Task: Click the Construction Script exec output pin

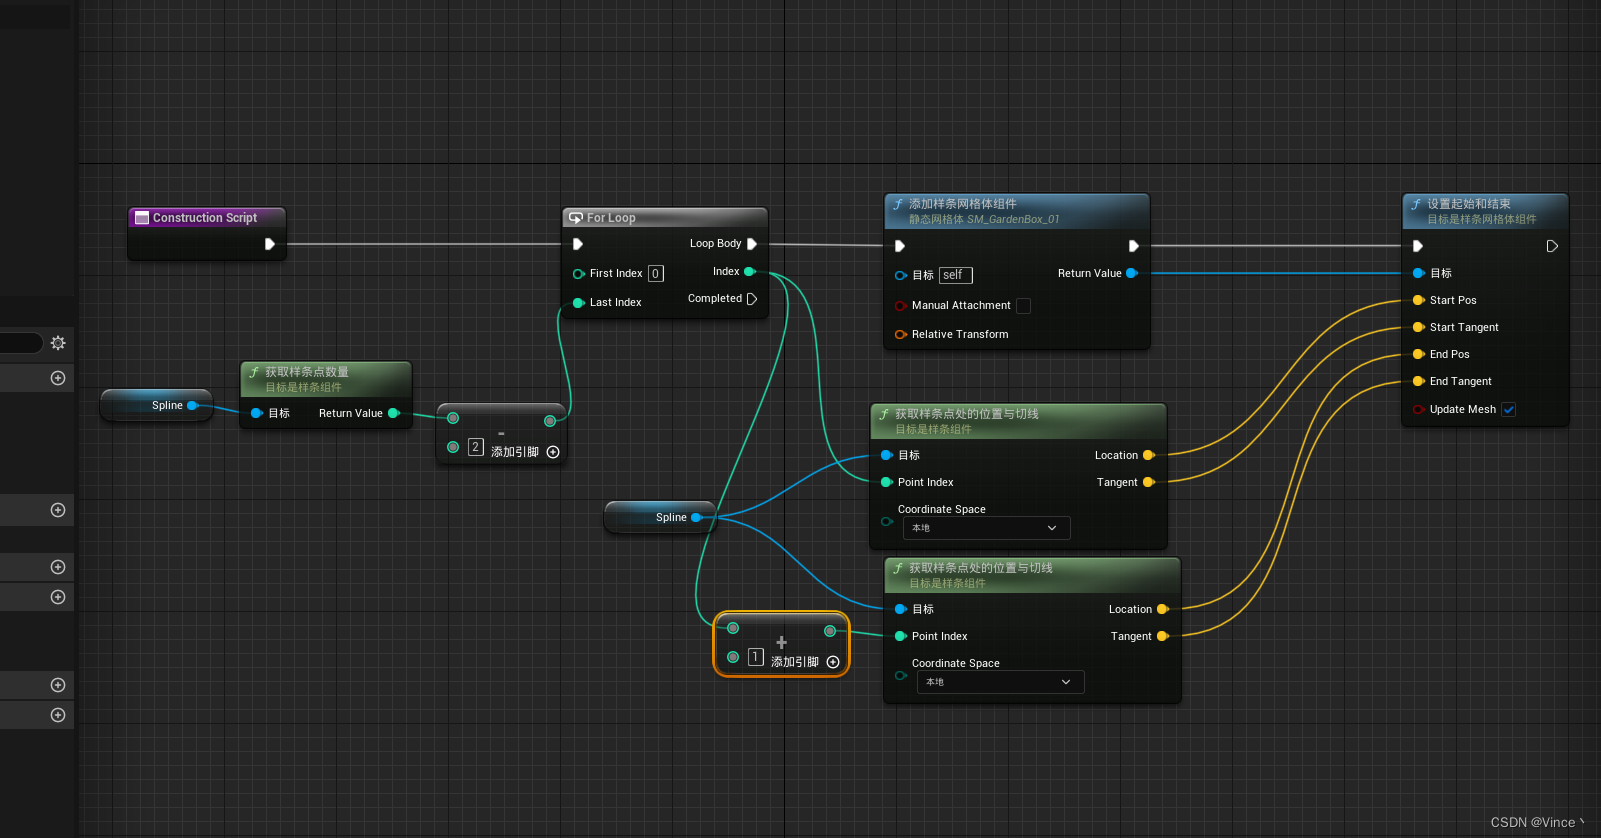Action: (x=269, y=244)
